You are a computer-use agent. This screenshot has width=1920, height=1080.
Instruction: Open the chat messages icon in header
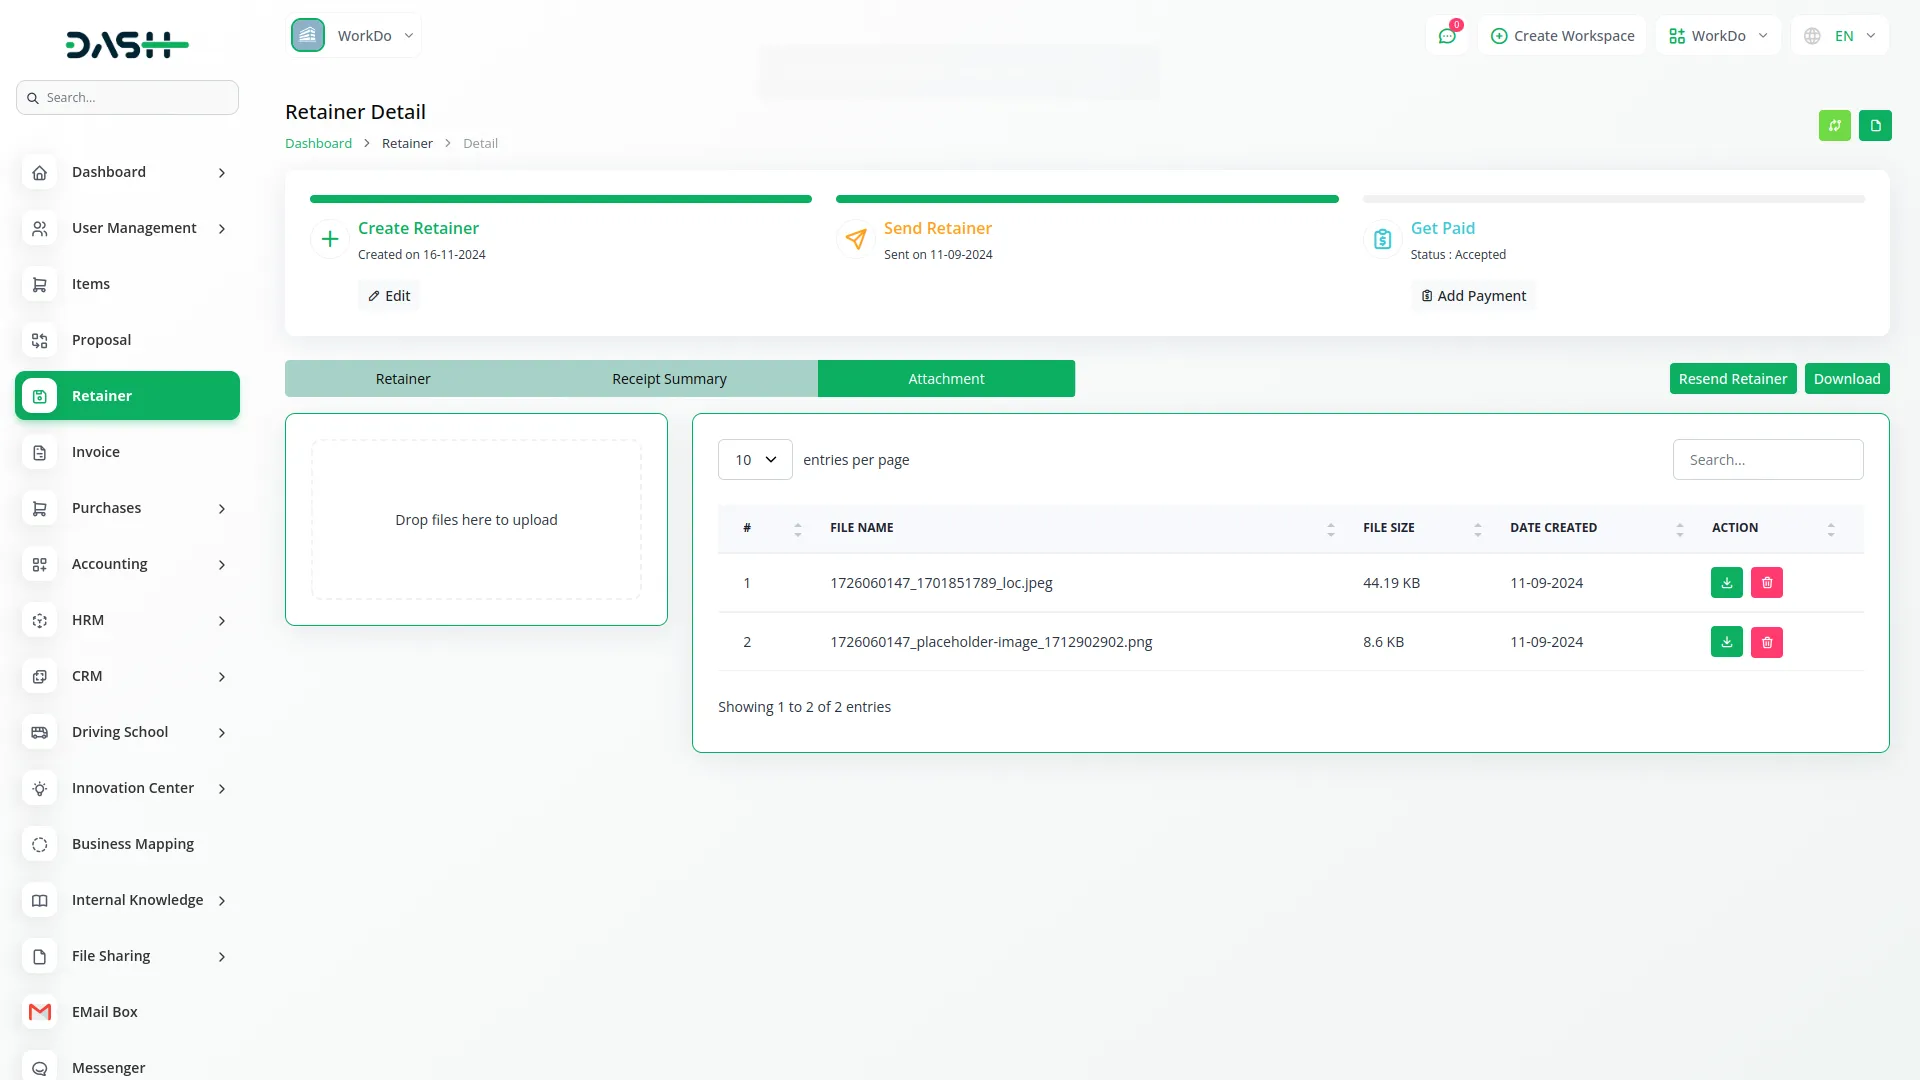1446,36
